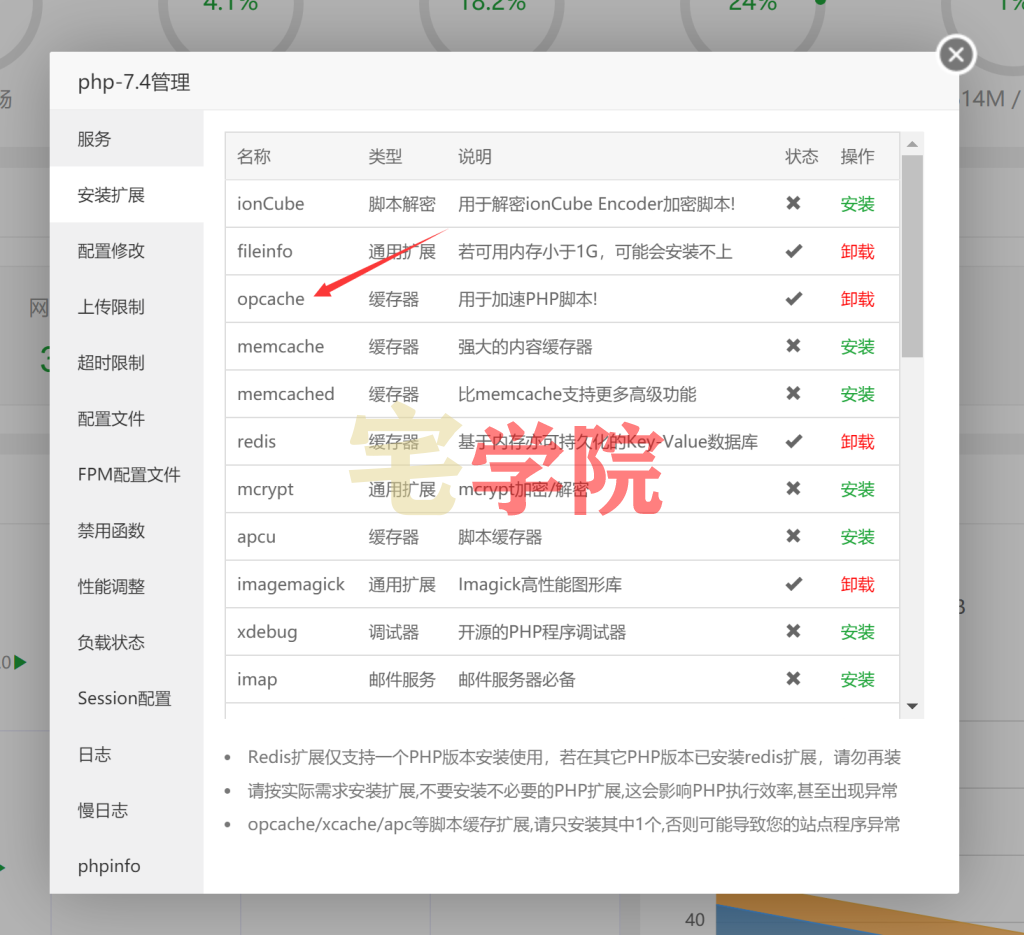This screenshot has height=935, width=1024.
Task: Click the ionCube extension name
Action: (270, 204)
